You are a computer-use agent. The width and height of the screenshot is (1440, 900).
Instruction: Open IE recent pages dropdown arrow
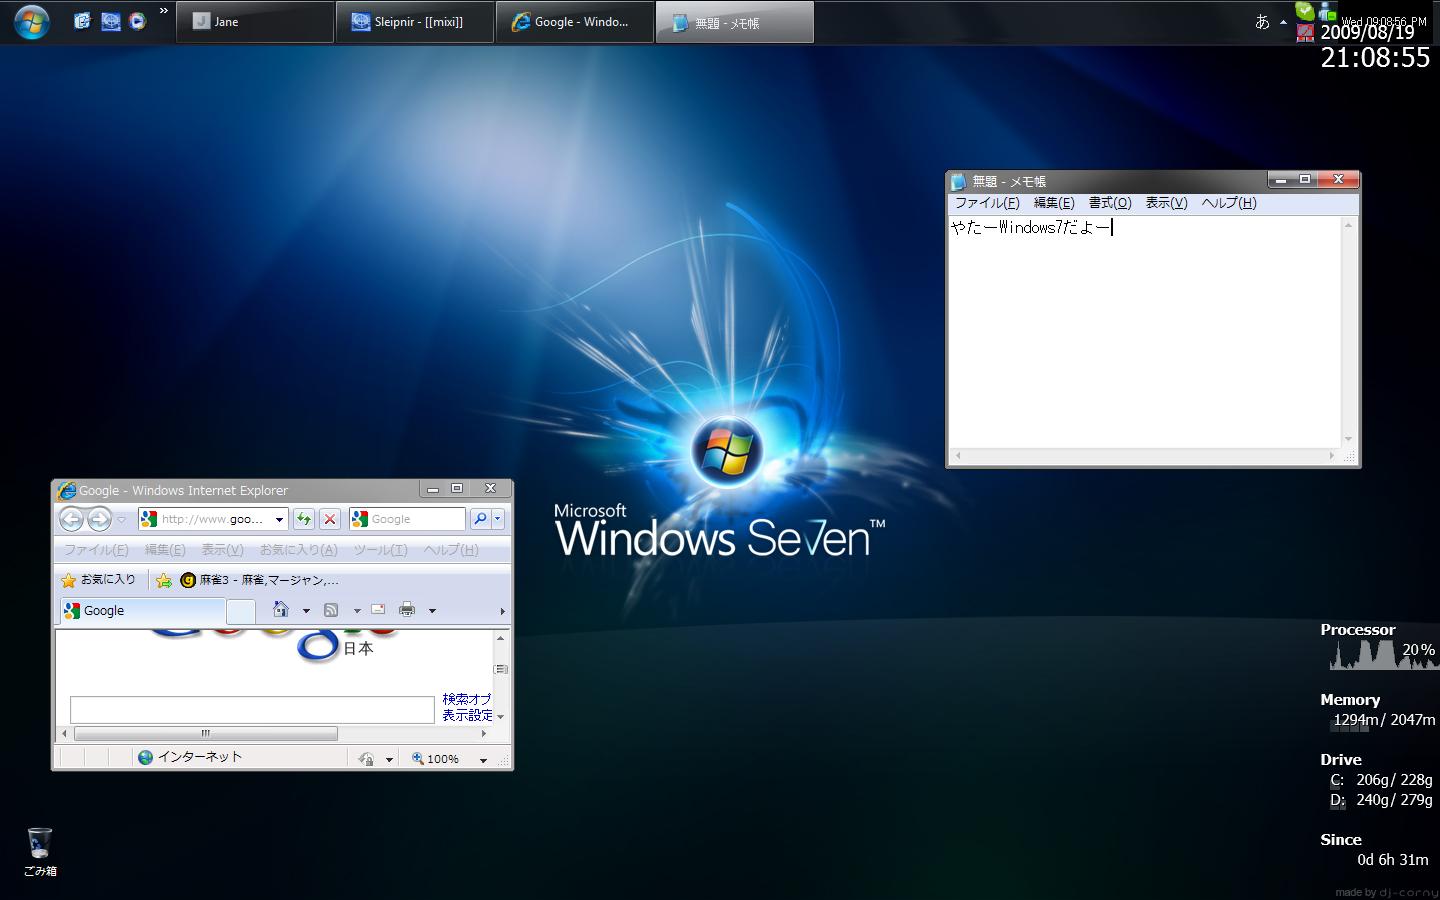122,519
